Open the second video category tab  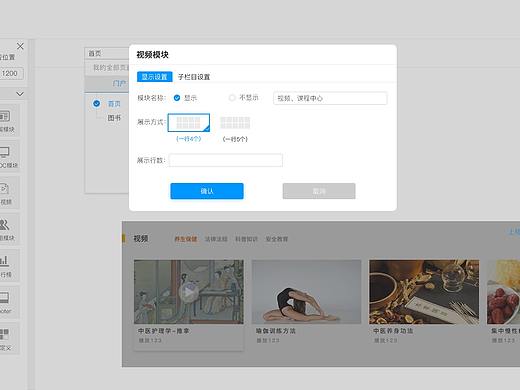[216, 239]
